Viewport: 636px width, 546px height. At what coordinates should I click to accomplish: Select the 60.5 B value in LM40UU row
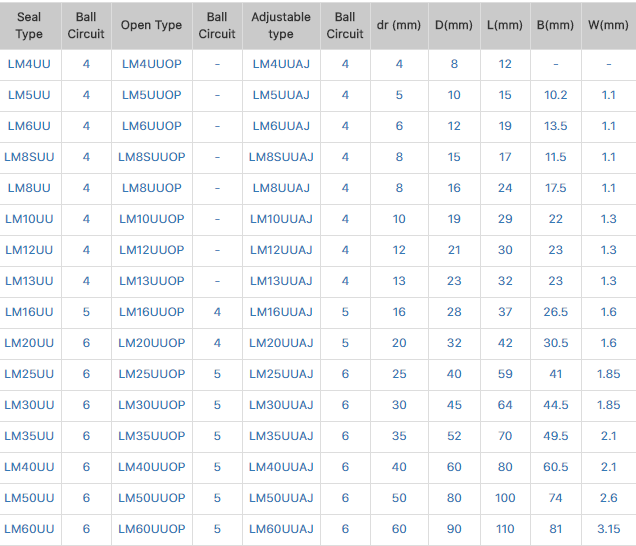(x=555, y=467)
